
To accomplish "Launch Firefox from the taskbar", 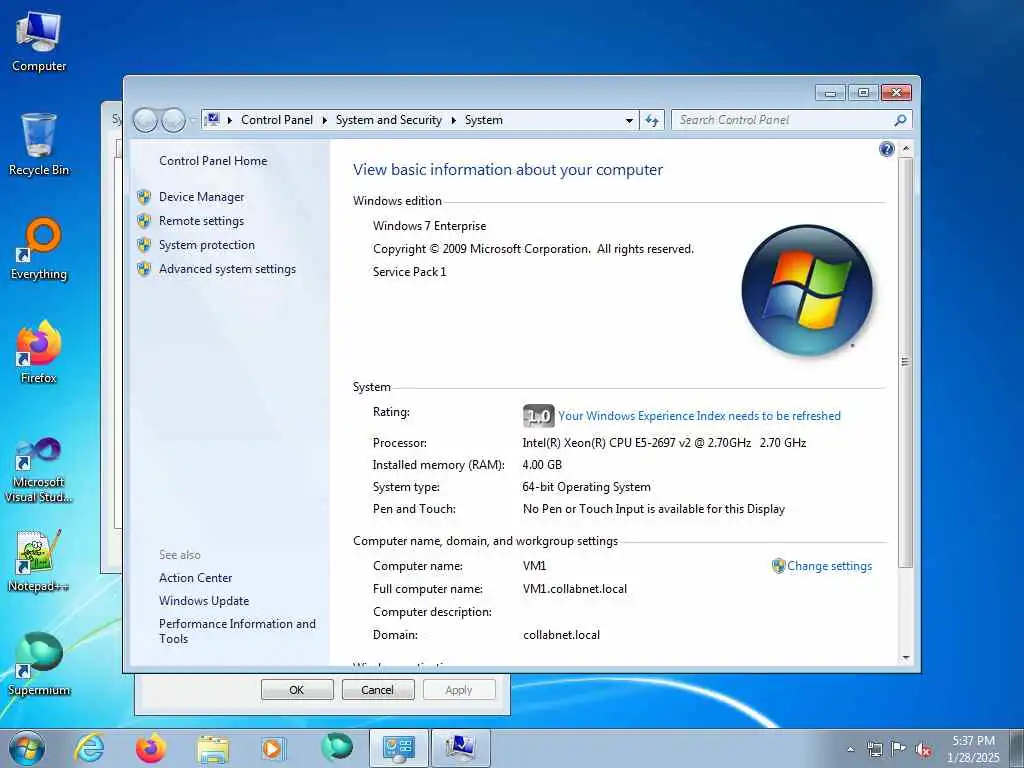I will coord(151,748).
